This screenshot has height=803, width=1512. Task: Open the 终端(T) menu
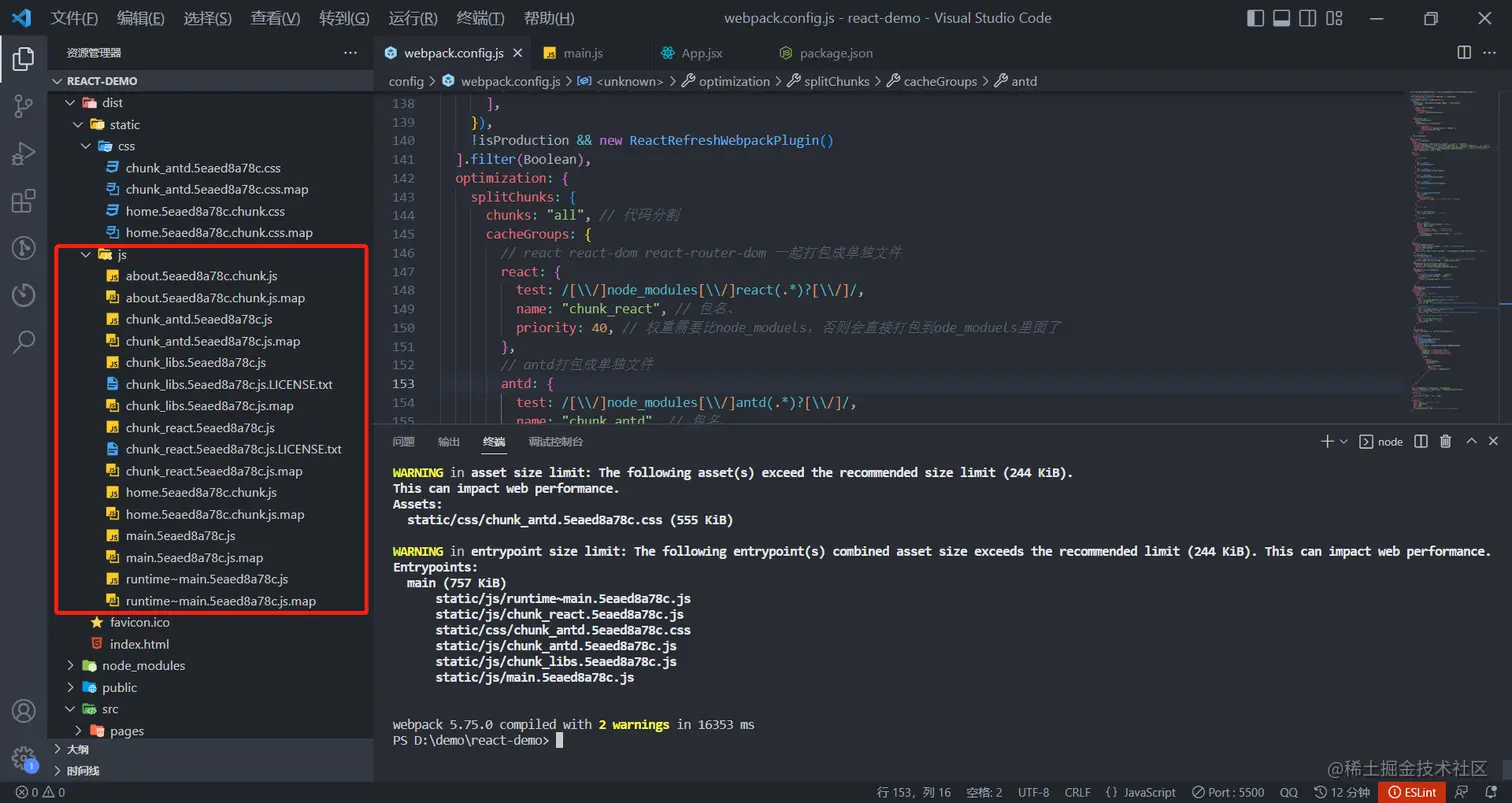tap(480, 18)
